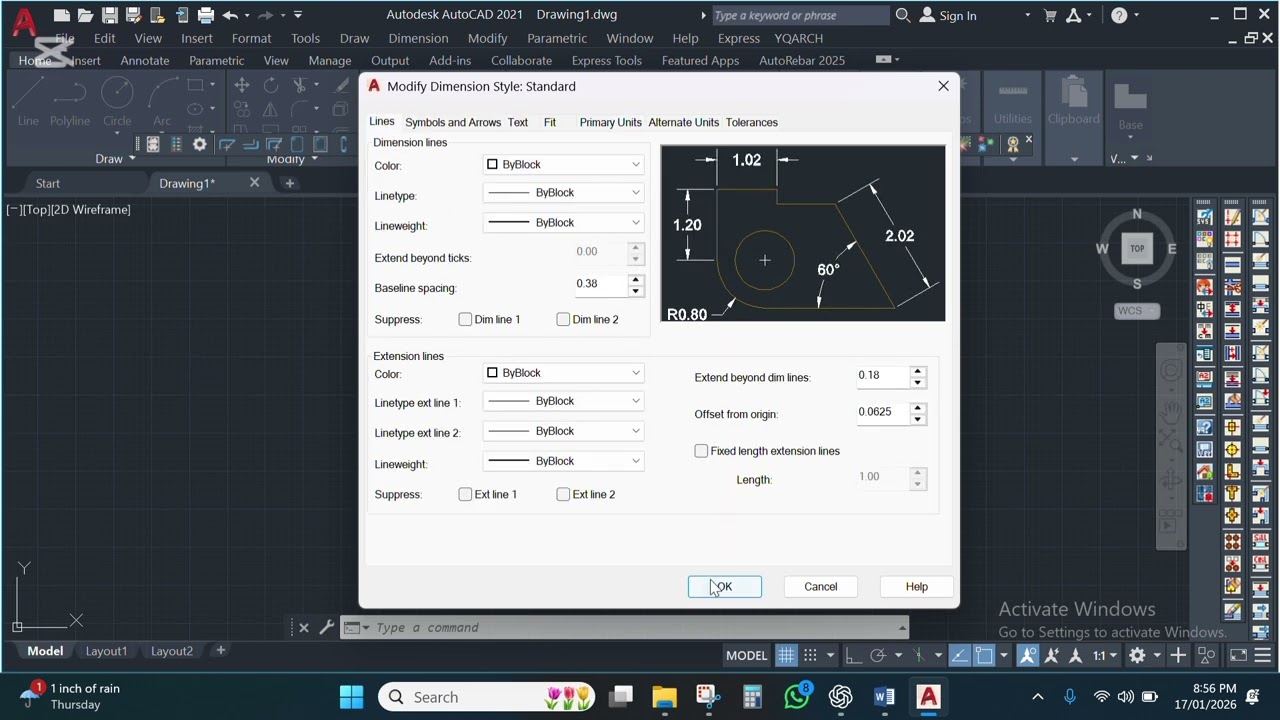Click the New drawing icon in quick access toolbar

click(62, 15)
